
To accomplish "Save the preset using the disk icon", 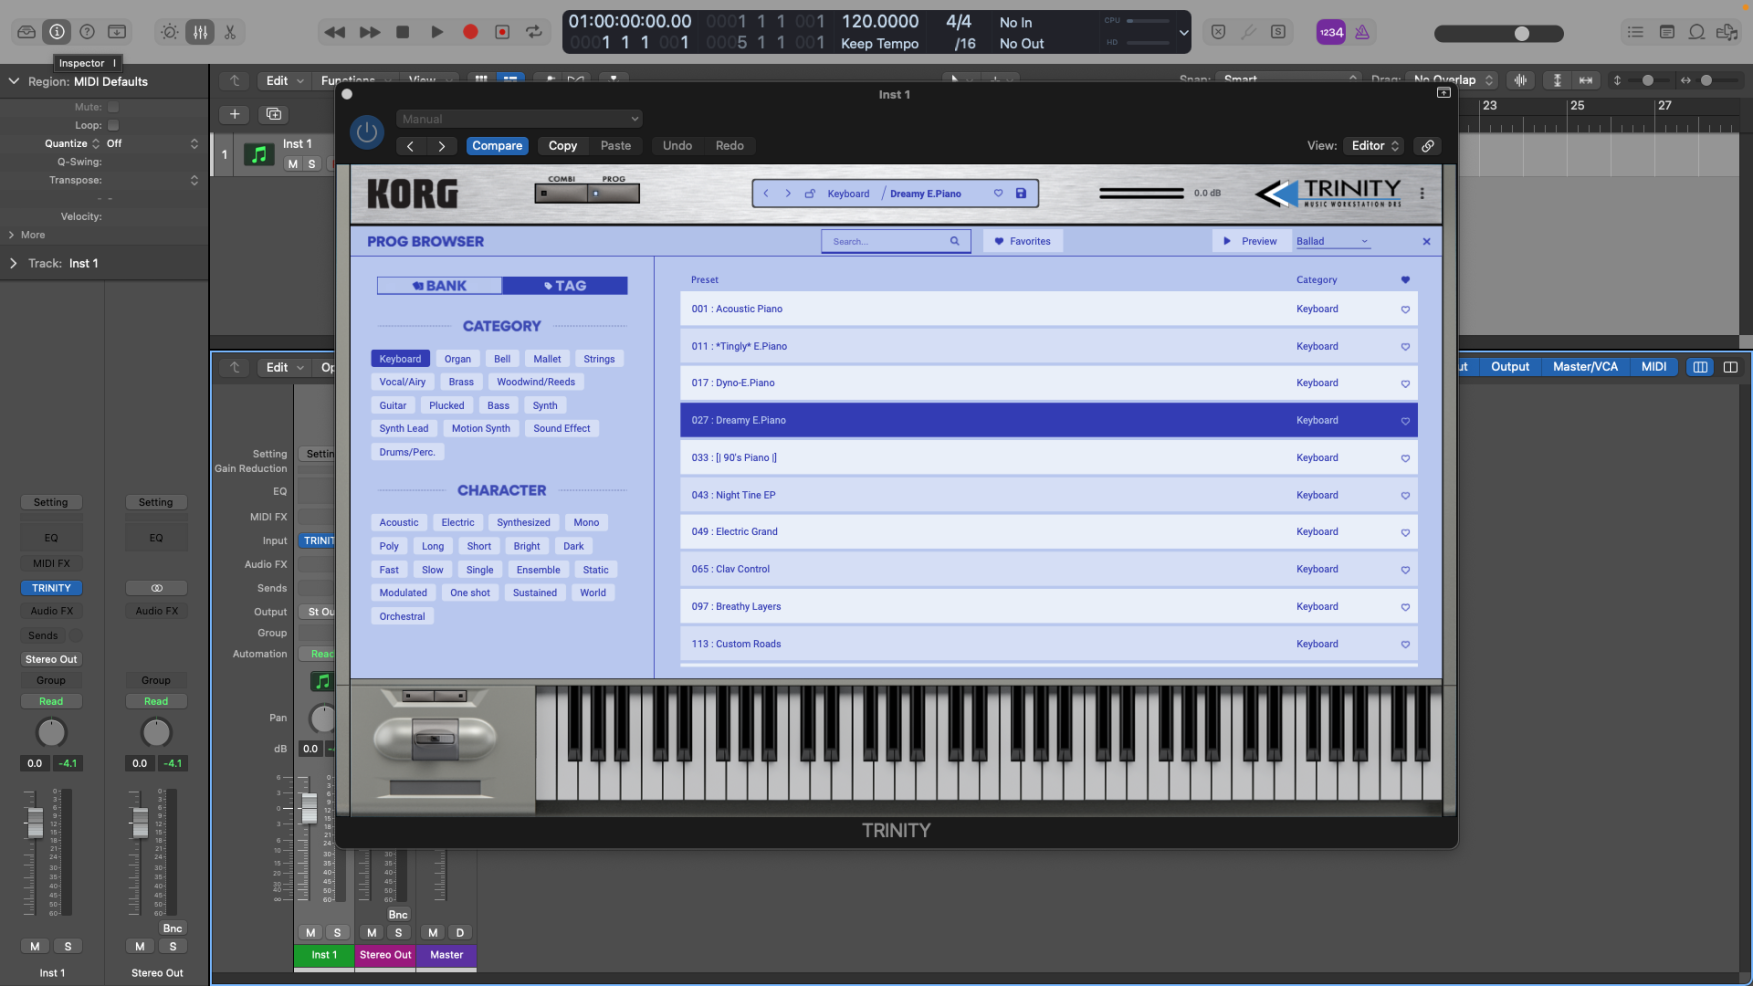I will point(1021,193).
